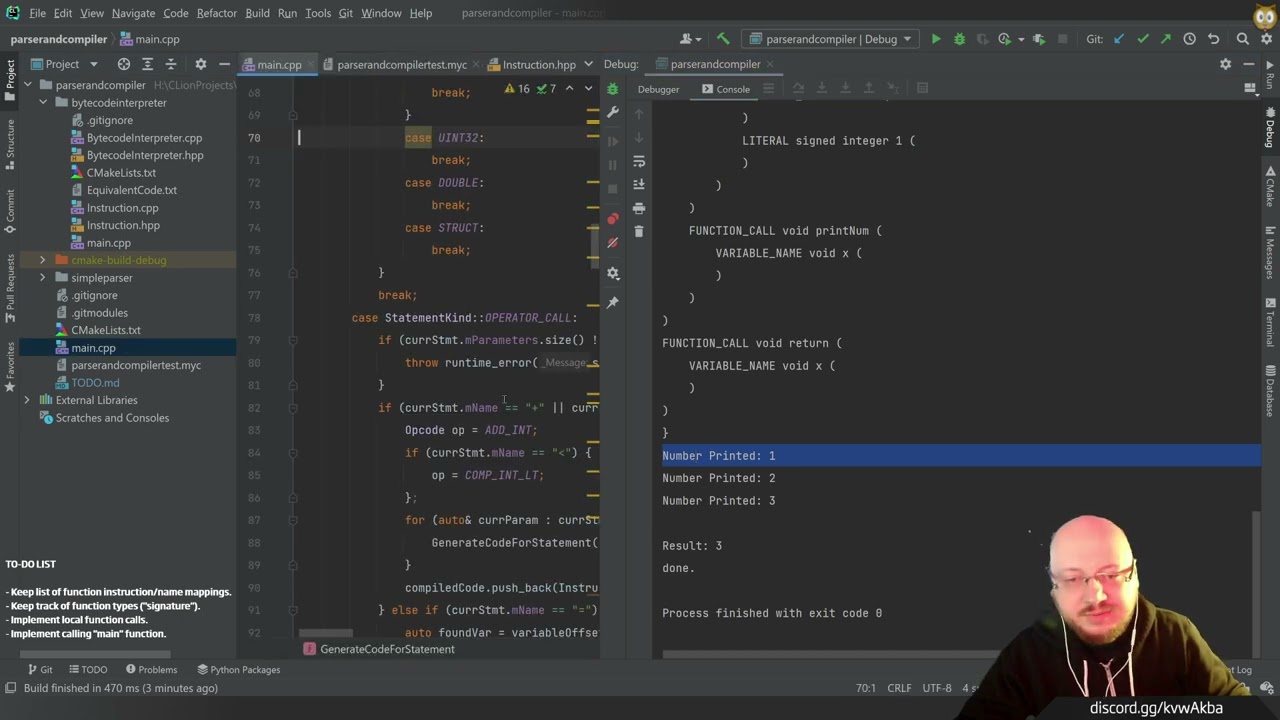This screenshot has width=1280, height=720.
Task: Start debugging with the bug icon in toolbar
Action: coord(960,39)
